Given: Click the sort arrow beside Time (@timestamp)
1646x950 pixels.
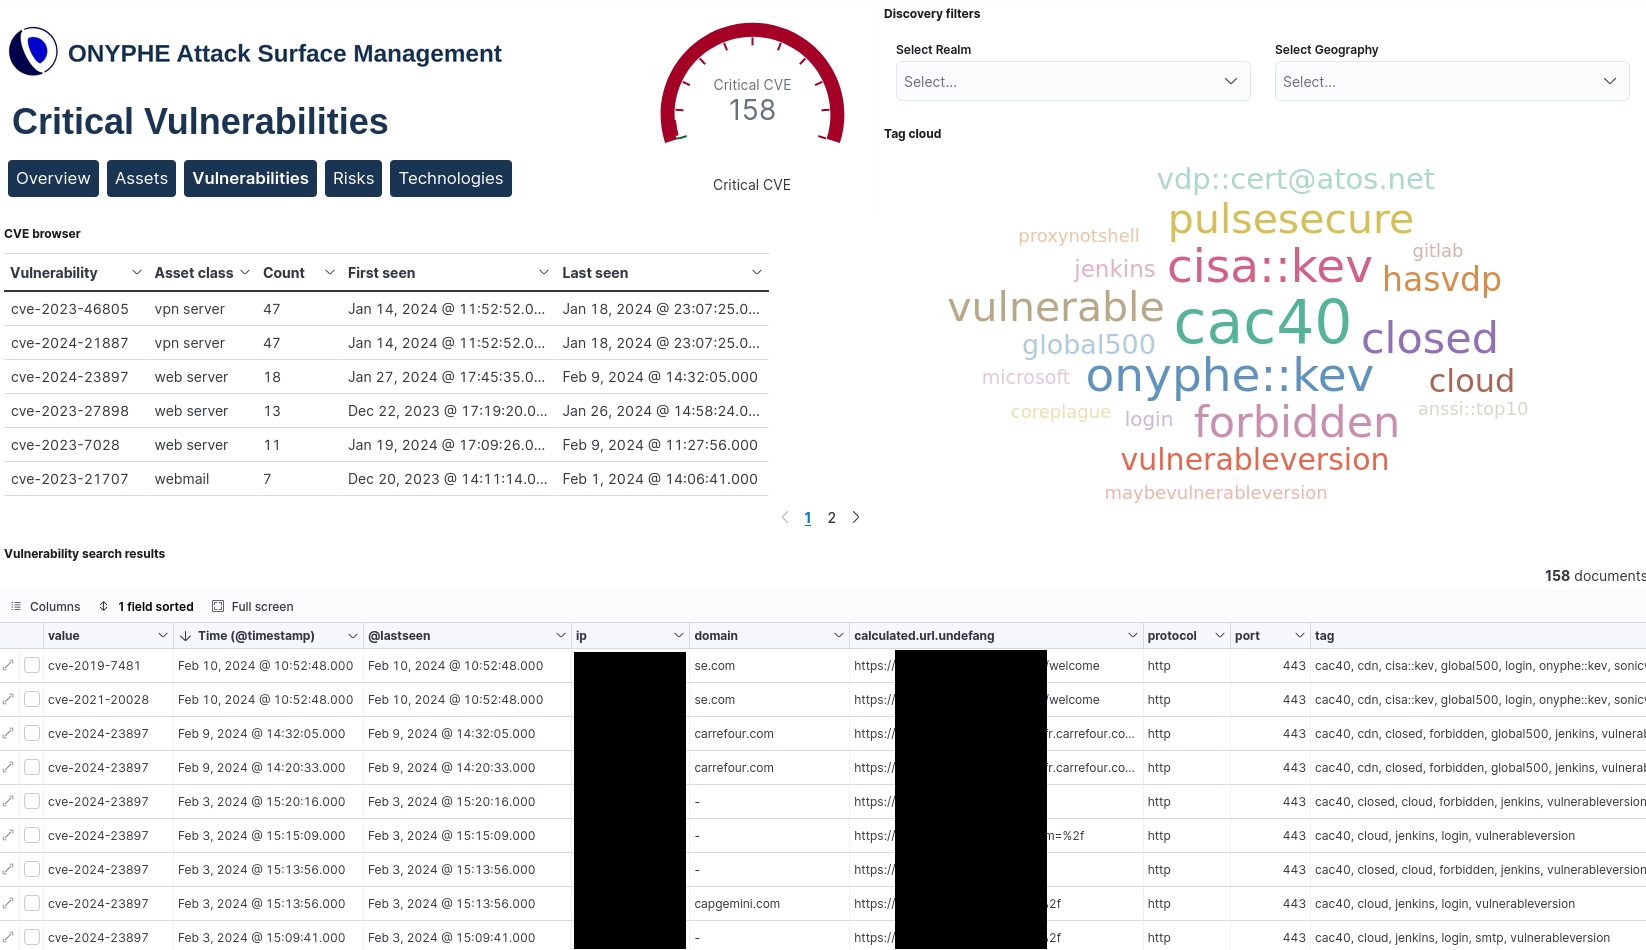Looking at the screenshot, I should click(186, 636).
